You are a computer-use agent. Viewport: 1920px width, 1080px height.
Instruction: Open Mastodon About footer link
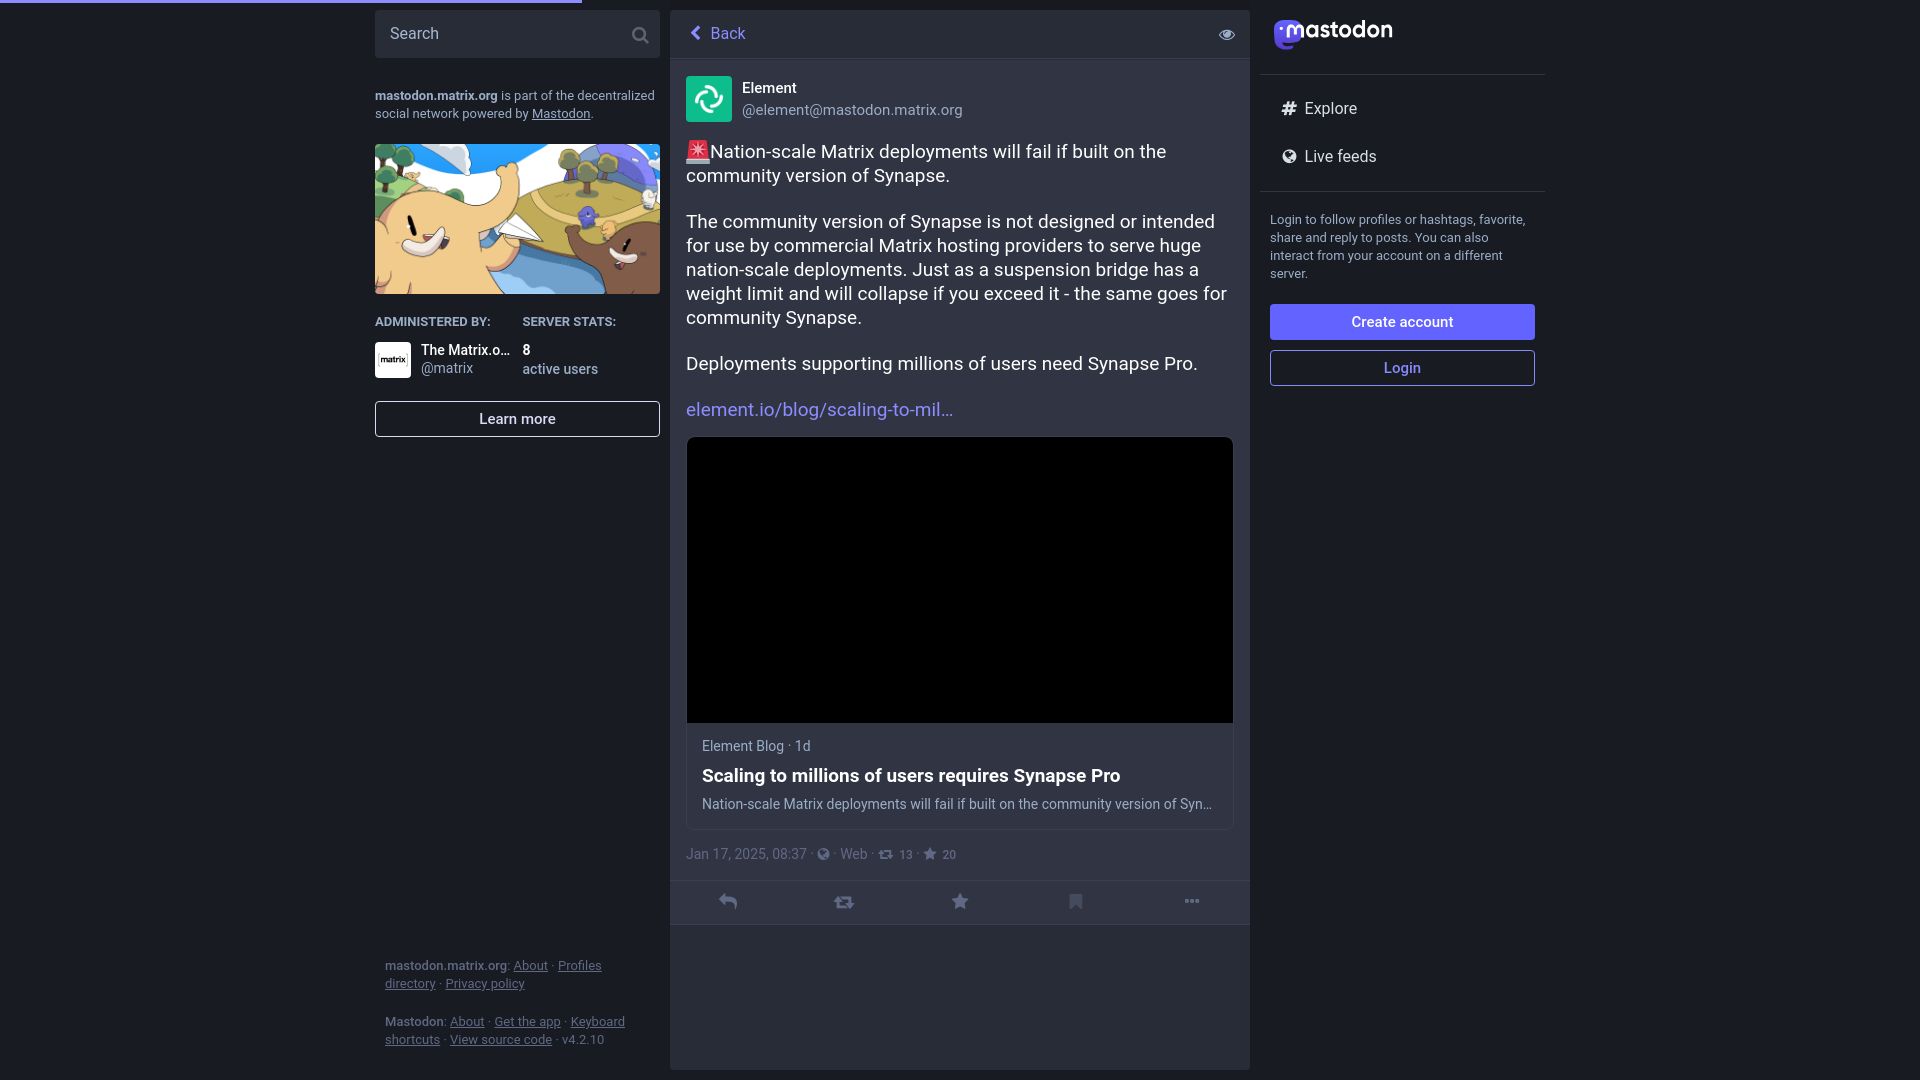click(467, 1022)
